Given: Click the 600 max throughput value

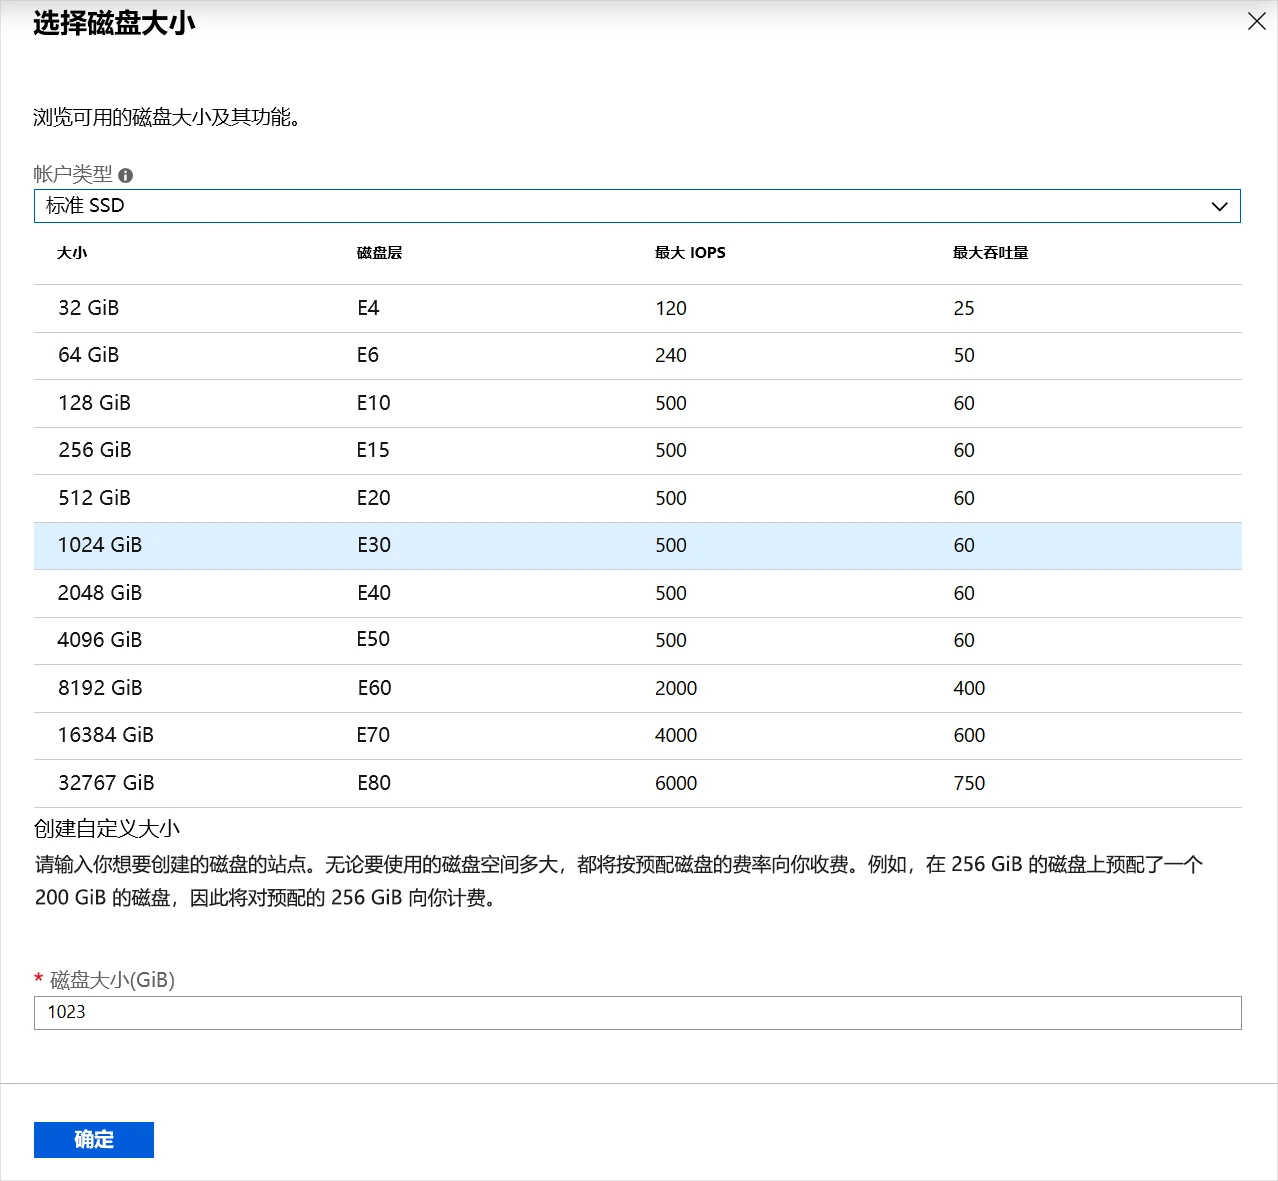Looking at the screenshot, I should [x=969, y=735].
